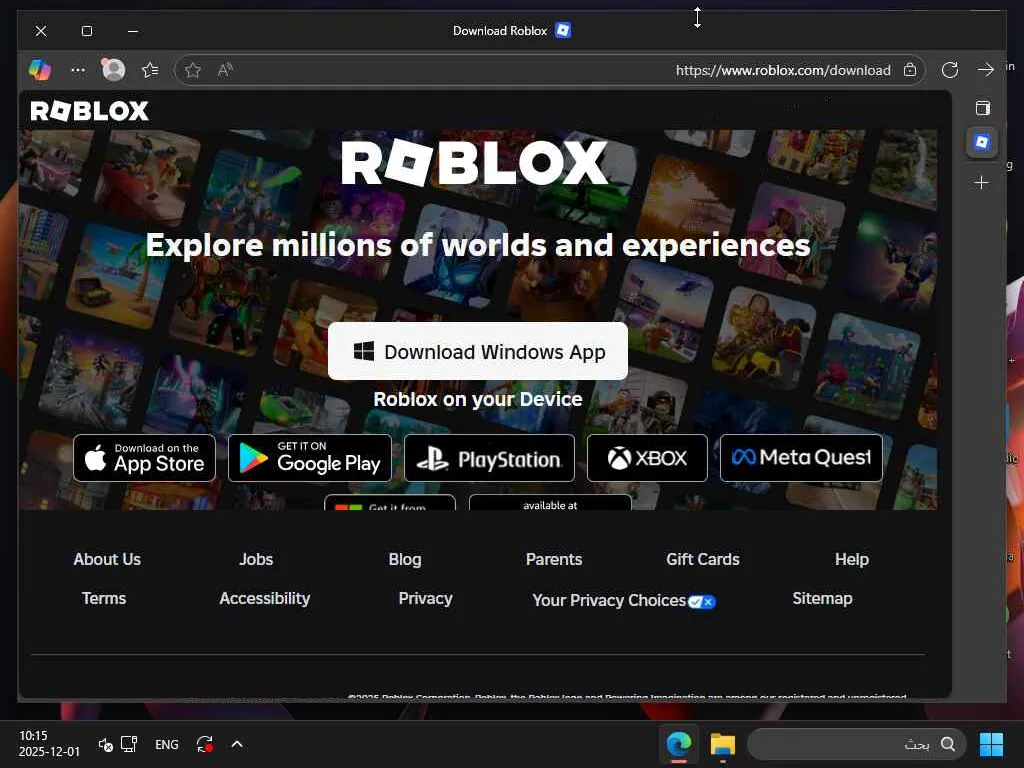
Task: Open the Windows Start menu
Action: click(991, 744)
